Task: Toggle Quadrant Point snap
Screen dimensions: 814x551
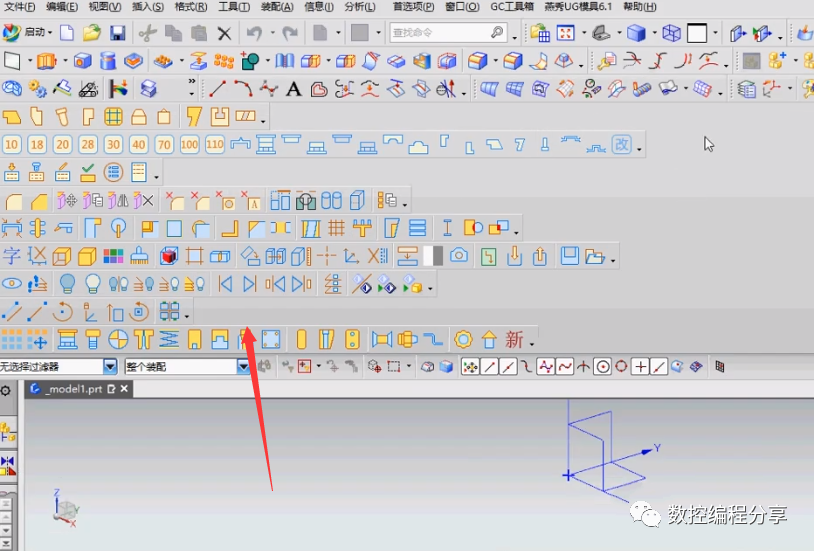Action: point(621,367)
